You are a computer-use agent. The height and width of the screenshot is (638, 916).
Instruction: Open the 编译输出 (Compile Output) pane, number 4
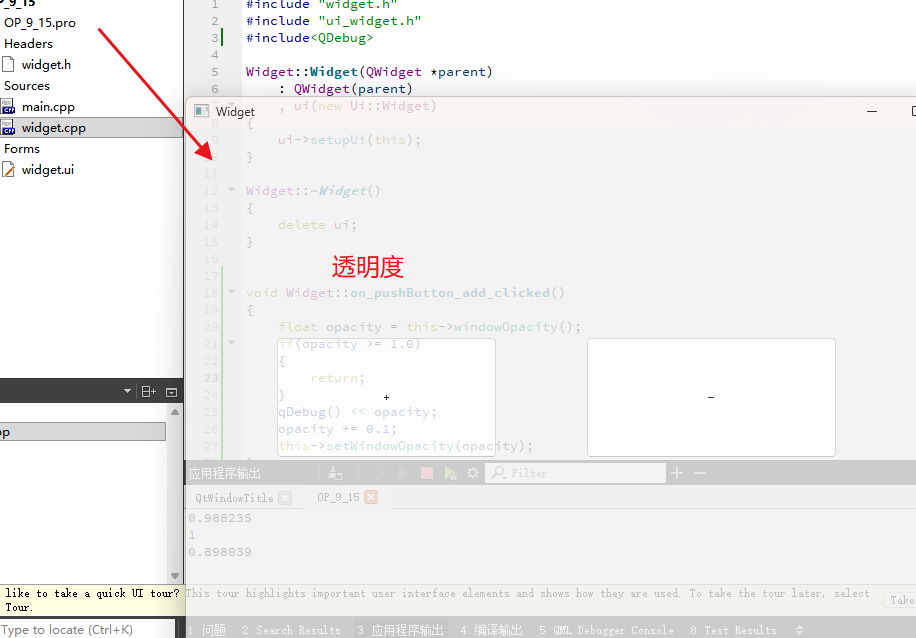491,630
